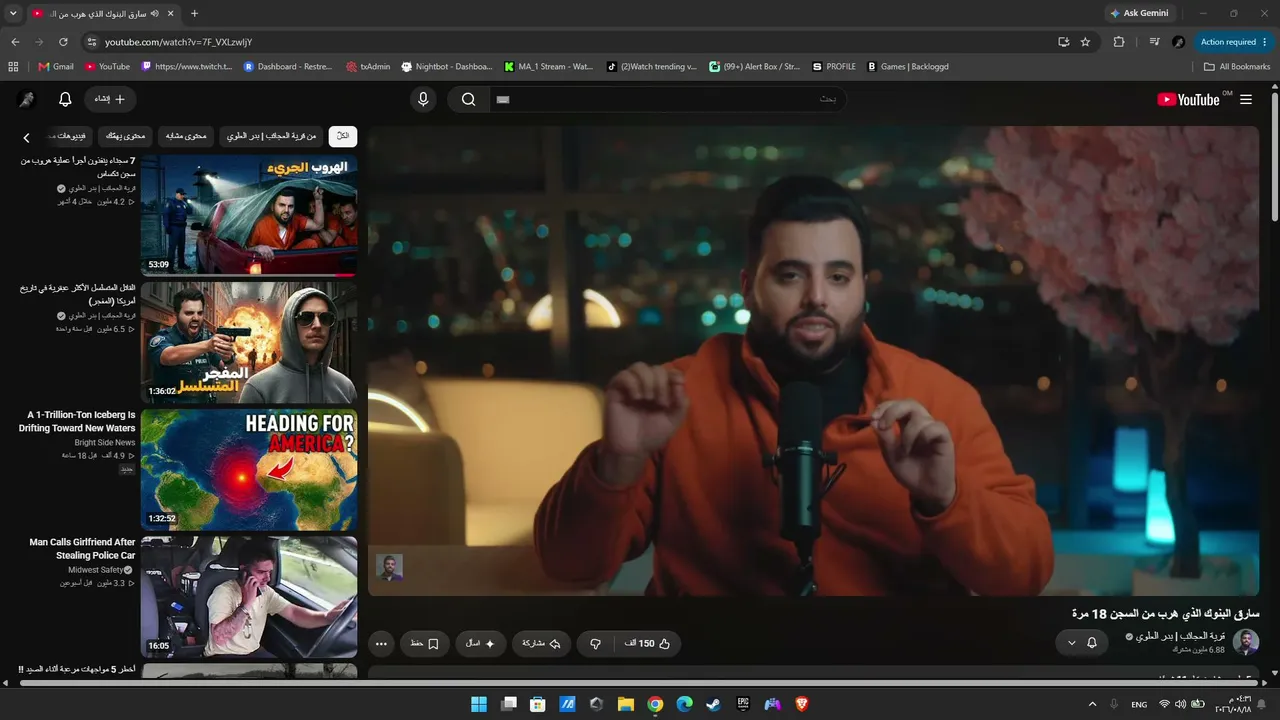This screenshot has height=720, width=1280.
Task: Open File Explorer from the taskbar
Action: coord(626,704)
